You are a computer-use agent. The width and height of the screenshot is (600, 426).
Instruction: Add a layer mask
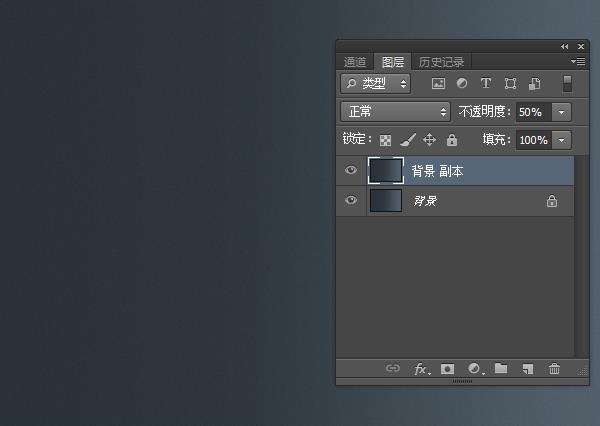(448, 369)
